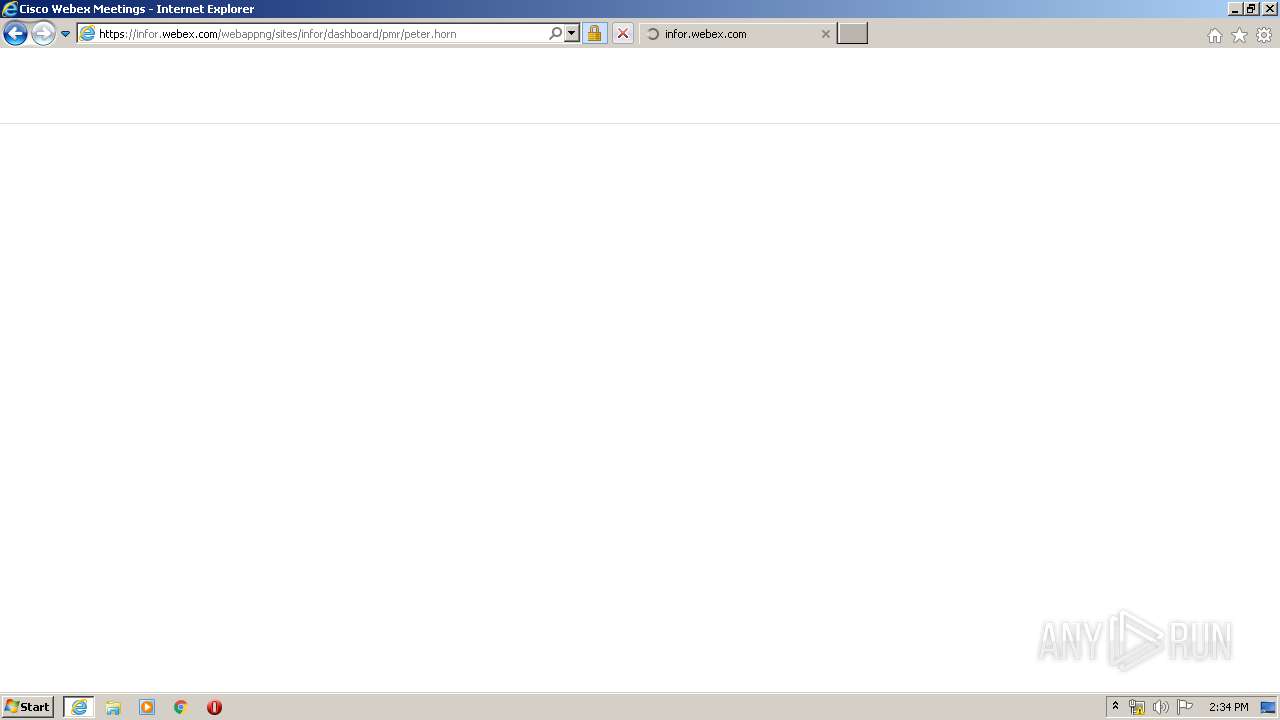The height and width of the screenshot is (720, 1280).
Task: Click the Show Desktop button
Action: [x=1268, y=707]
